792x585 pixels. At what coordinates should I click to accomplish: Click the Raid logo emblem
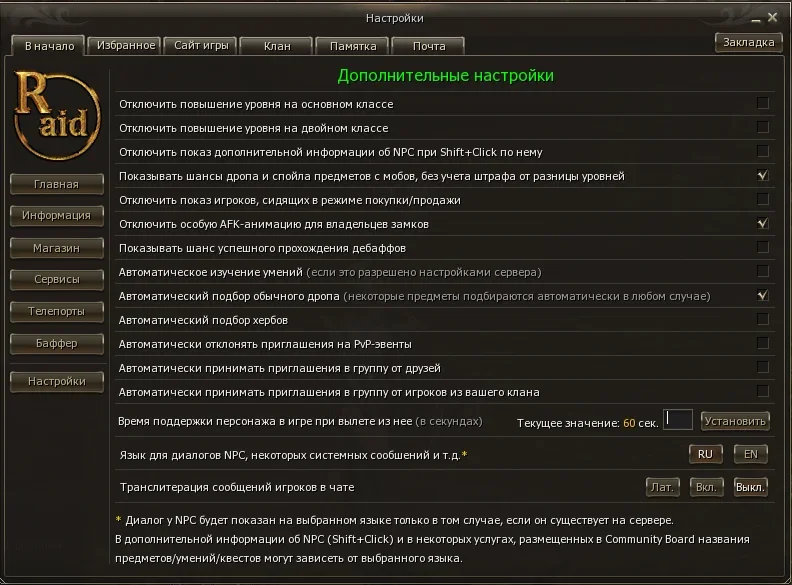[x=57, y=115]
